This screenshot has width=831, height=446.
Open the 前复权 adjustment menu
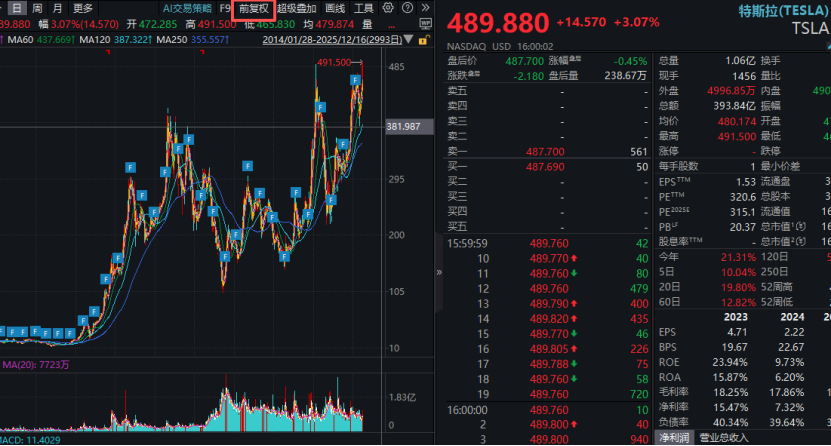coord(254,8)
